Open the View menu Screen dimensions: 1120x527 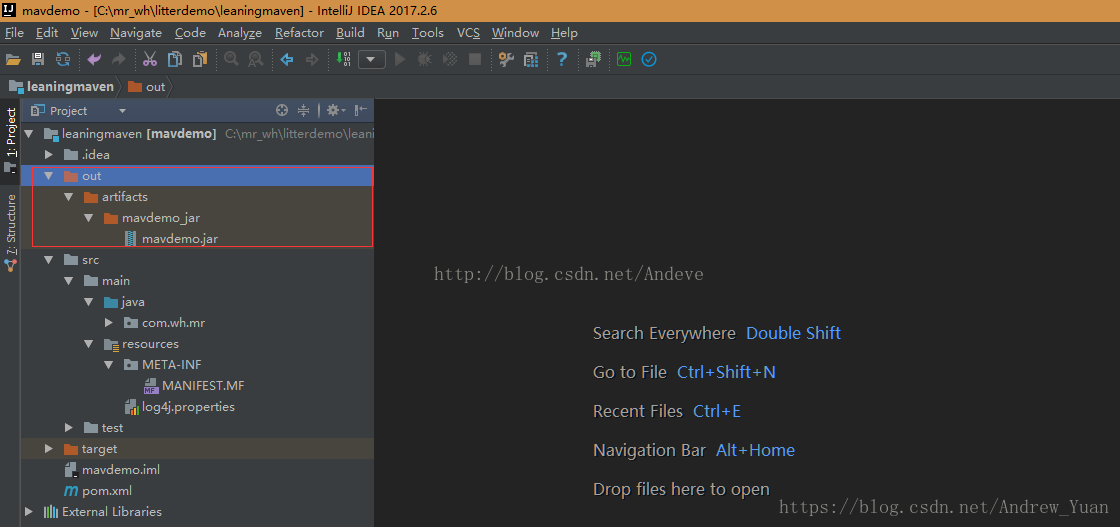coord(84,33)
